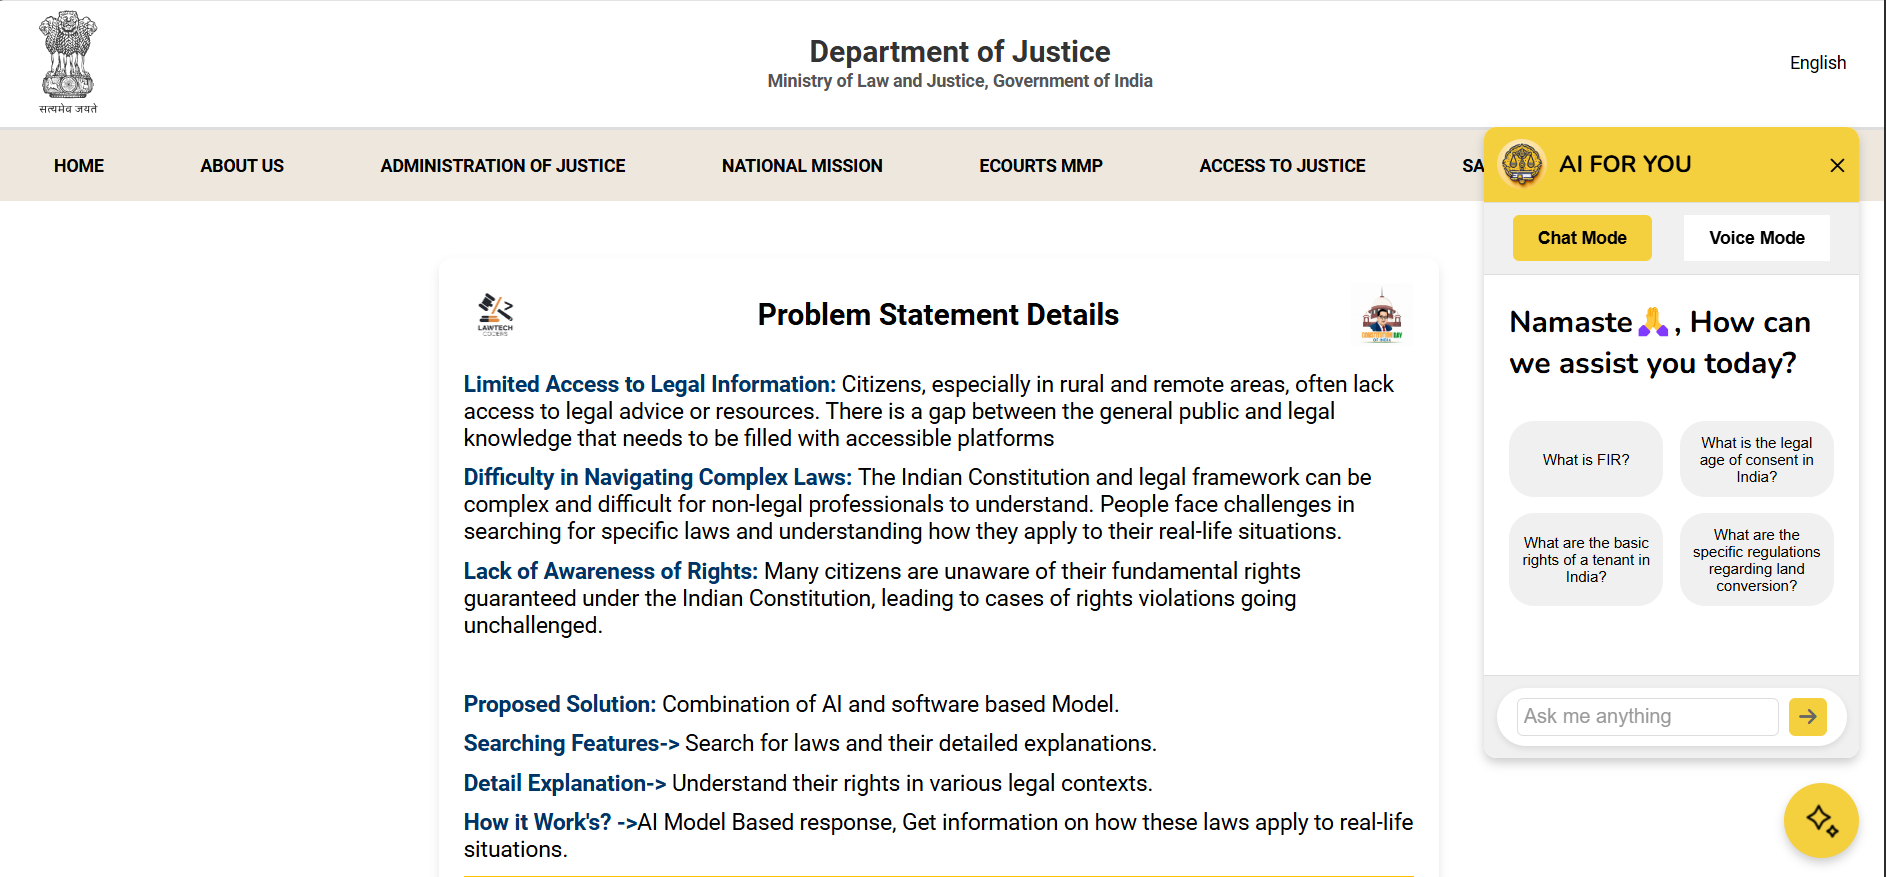Switch to Chat Mode

click(x=1581, y=238)
